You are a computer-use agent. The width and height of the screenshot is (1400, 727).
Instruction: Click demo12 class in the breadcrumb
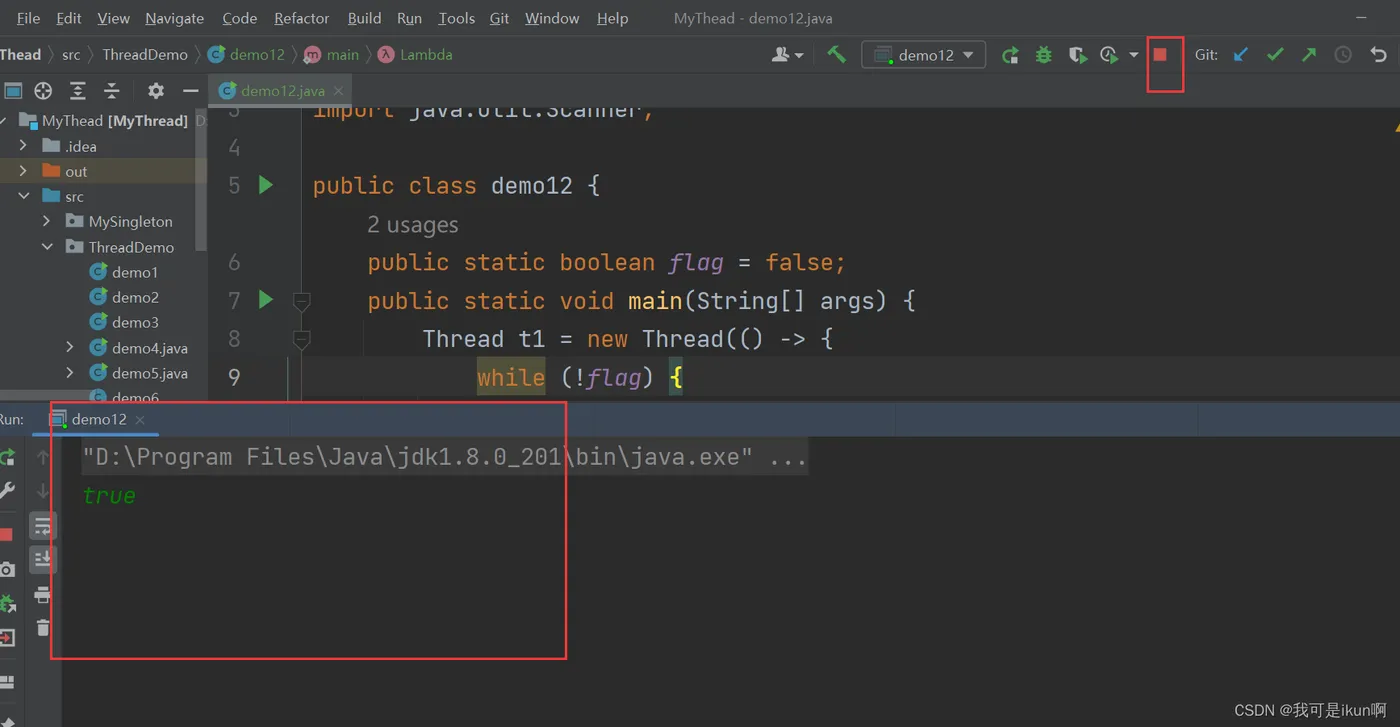coord(247,55)
